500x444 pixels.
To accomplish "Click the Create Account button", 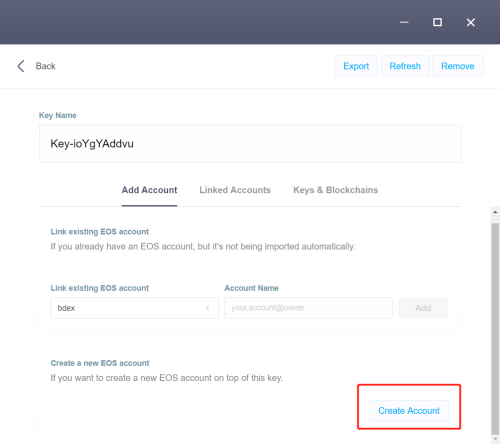I will (409, 411).
